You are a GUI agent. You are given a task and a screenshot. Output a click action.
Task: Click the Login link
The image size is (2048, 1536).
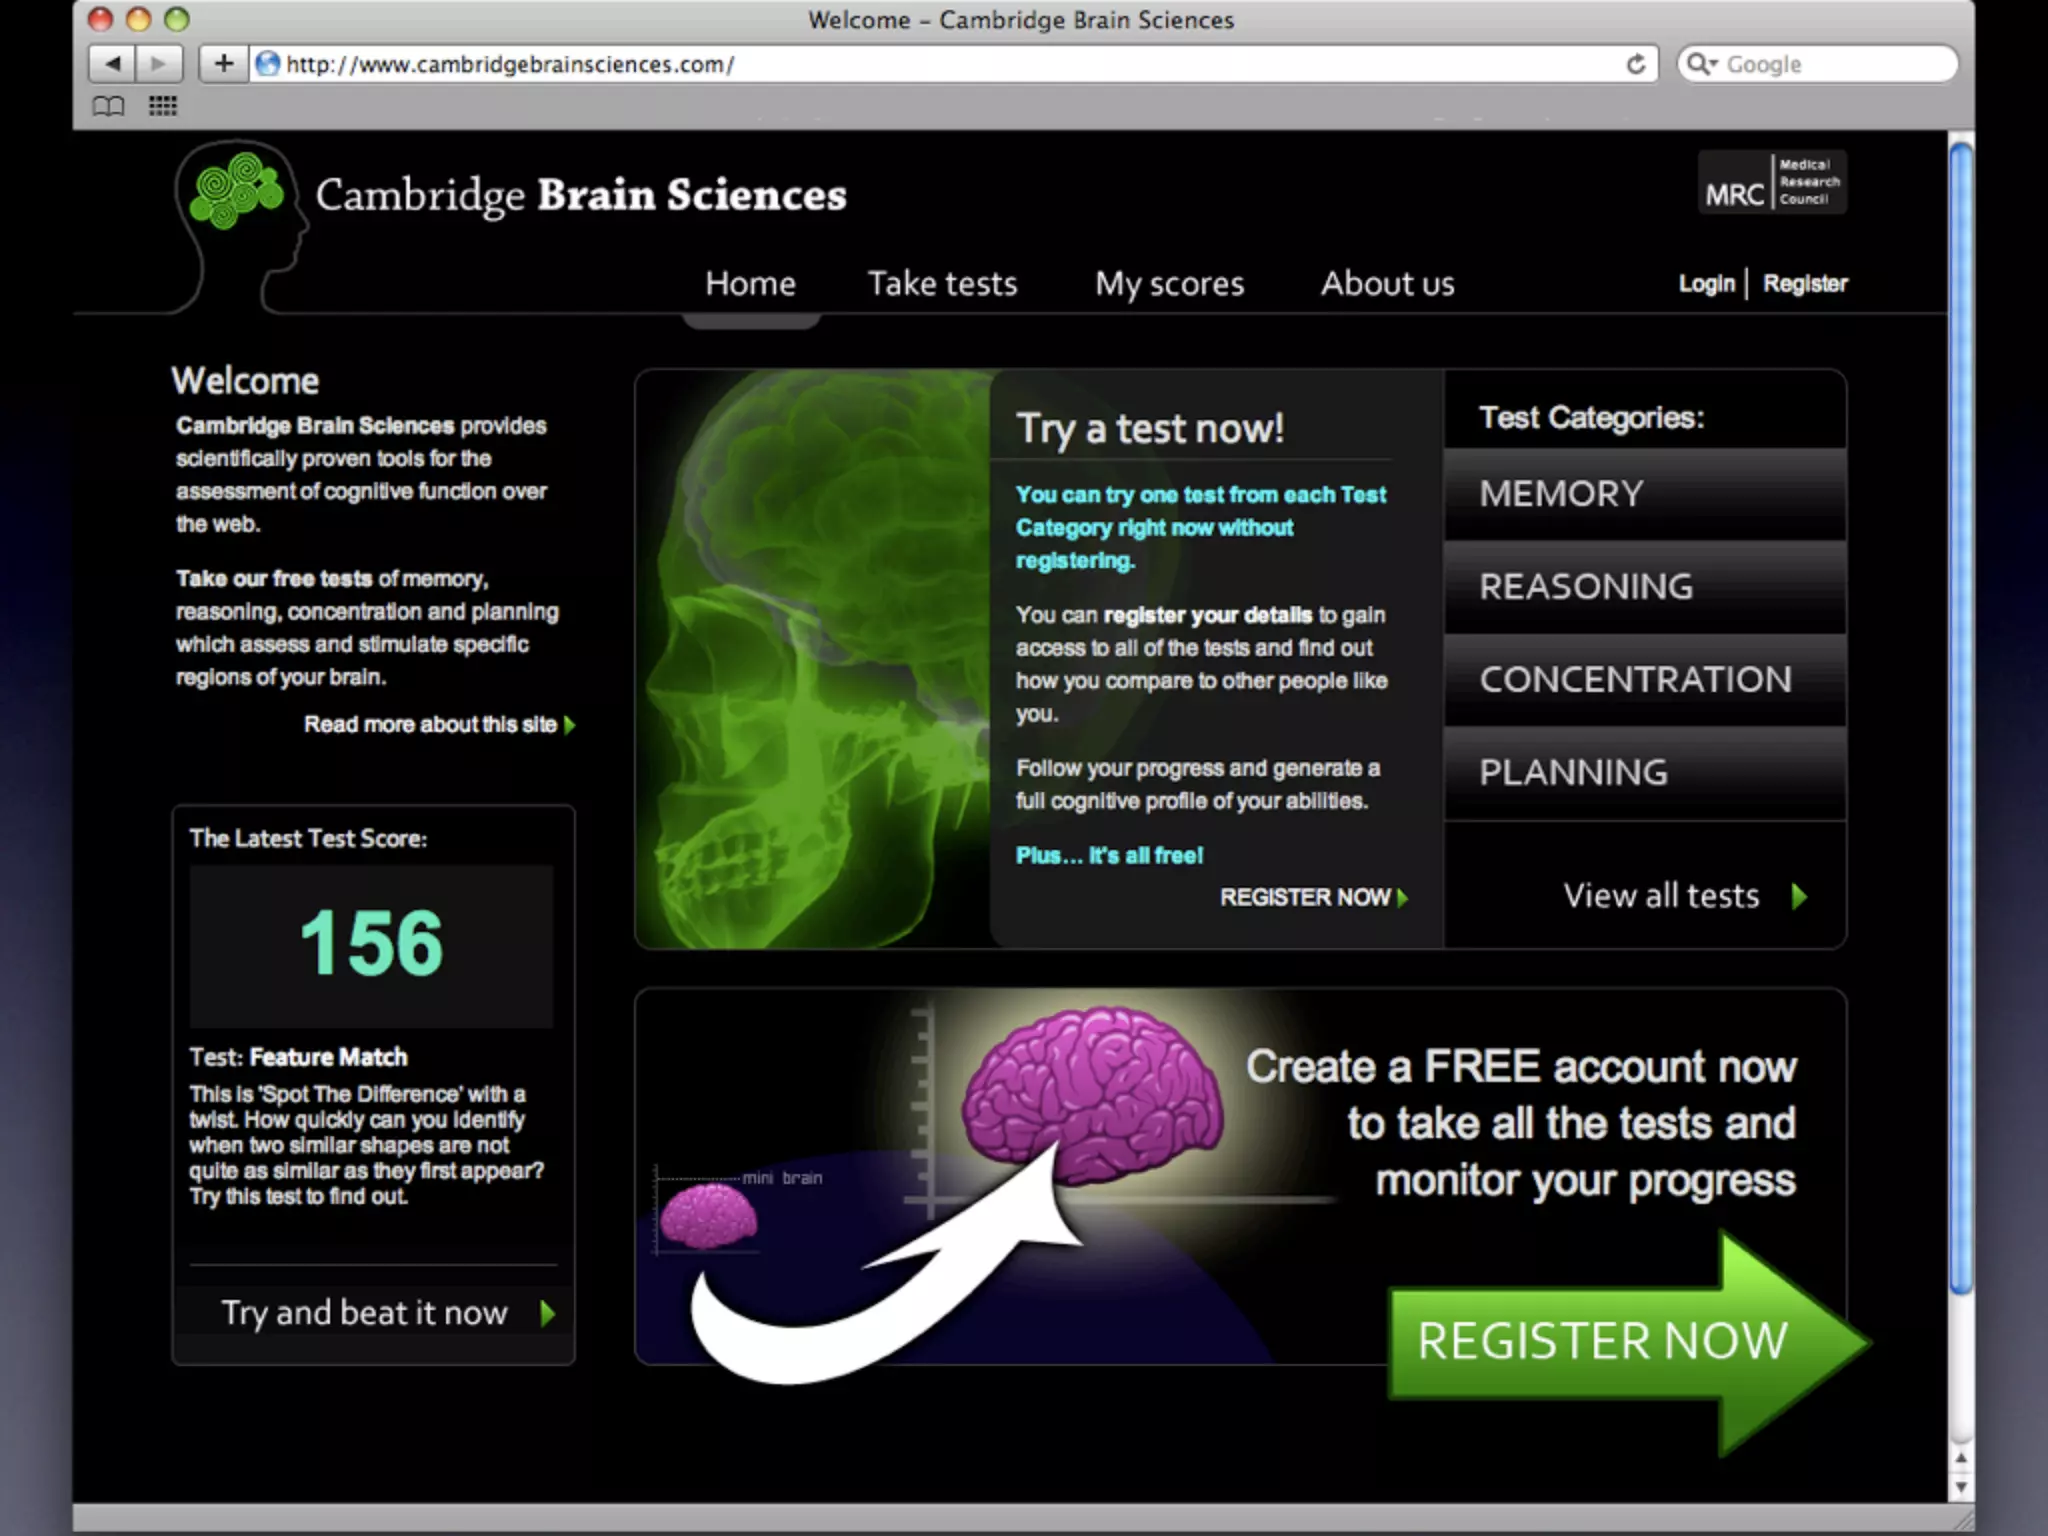pos(1706,284)
